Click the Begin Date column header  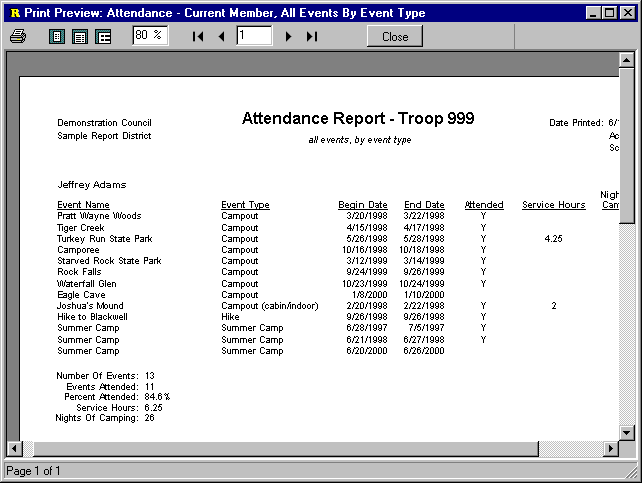click(x=363, y=205)
